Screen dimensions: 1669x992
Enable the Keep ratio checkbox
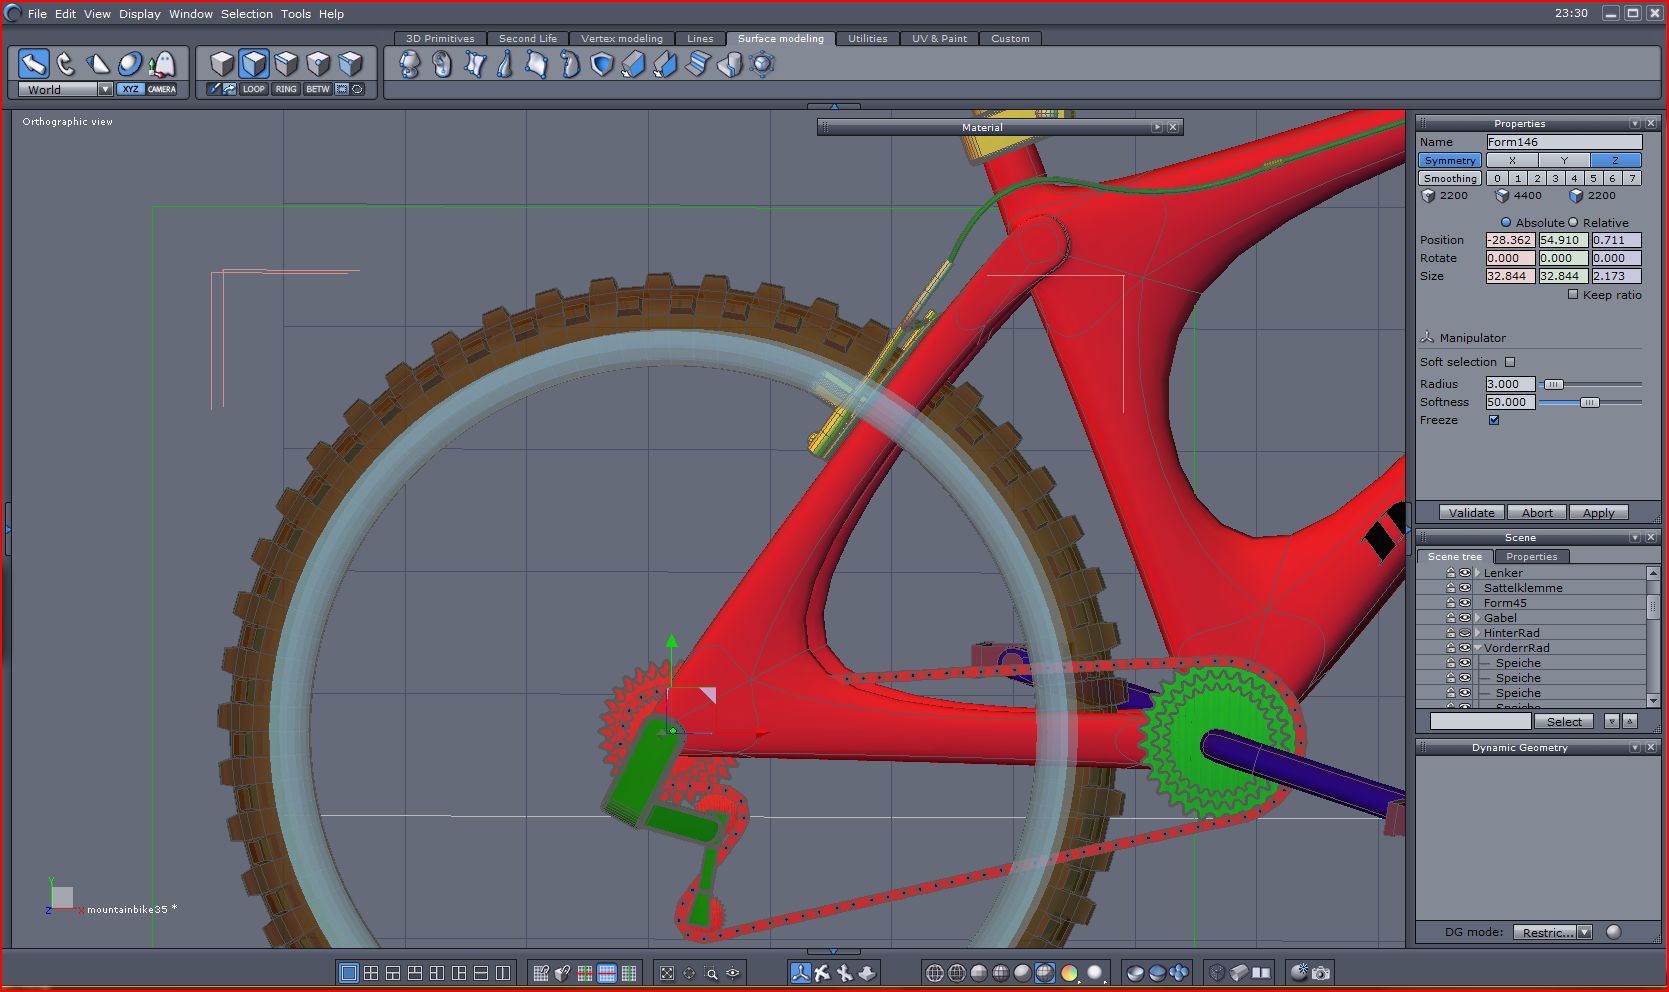[x=1573, y=294]
